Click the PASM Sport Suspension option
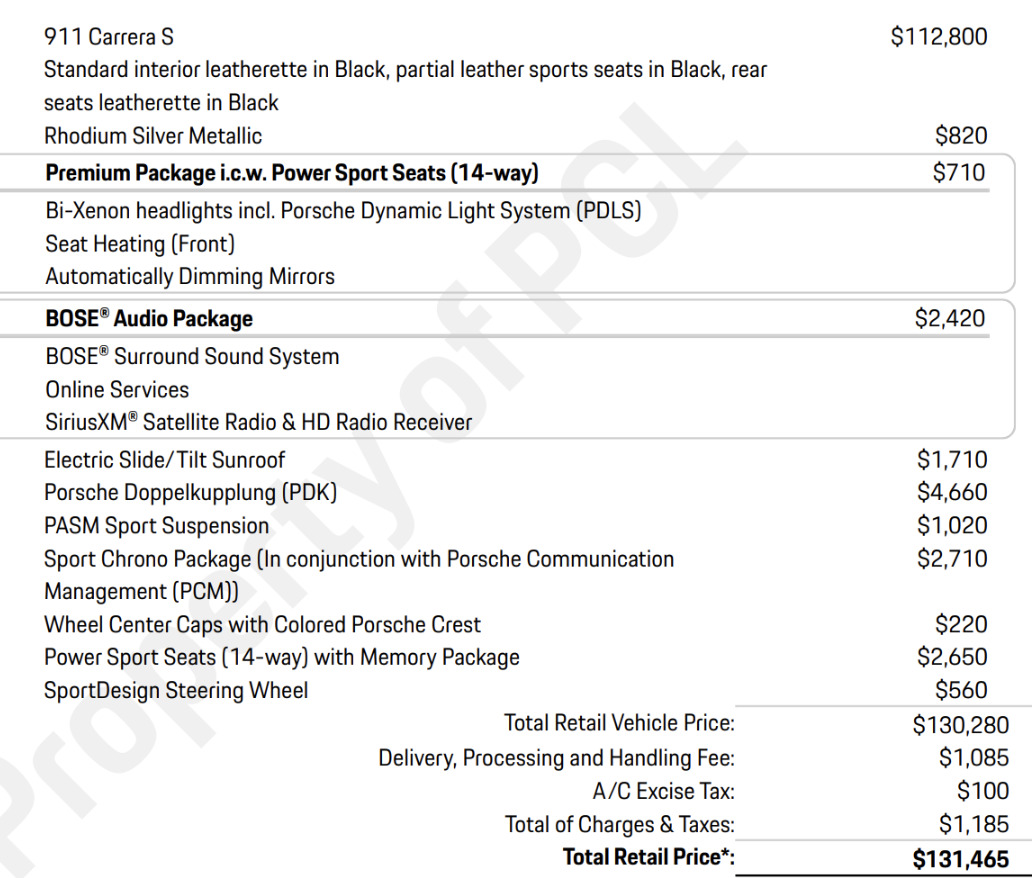 point(156,526)
